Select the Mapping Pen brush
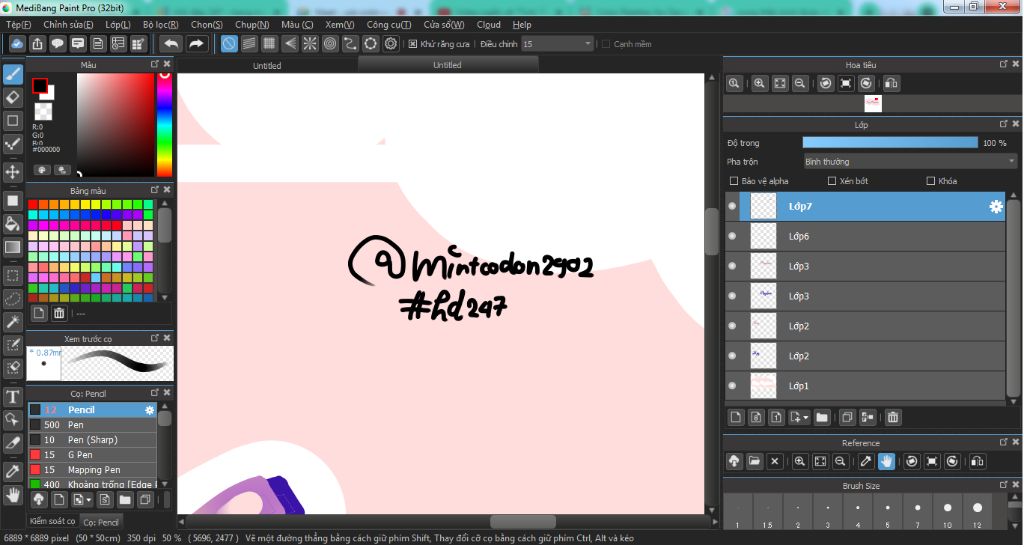 [x=92, y=470]
